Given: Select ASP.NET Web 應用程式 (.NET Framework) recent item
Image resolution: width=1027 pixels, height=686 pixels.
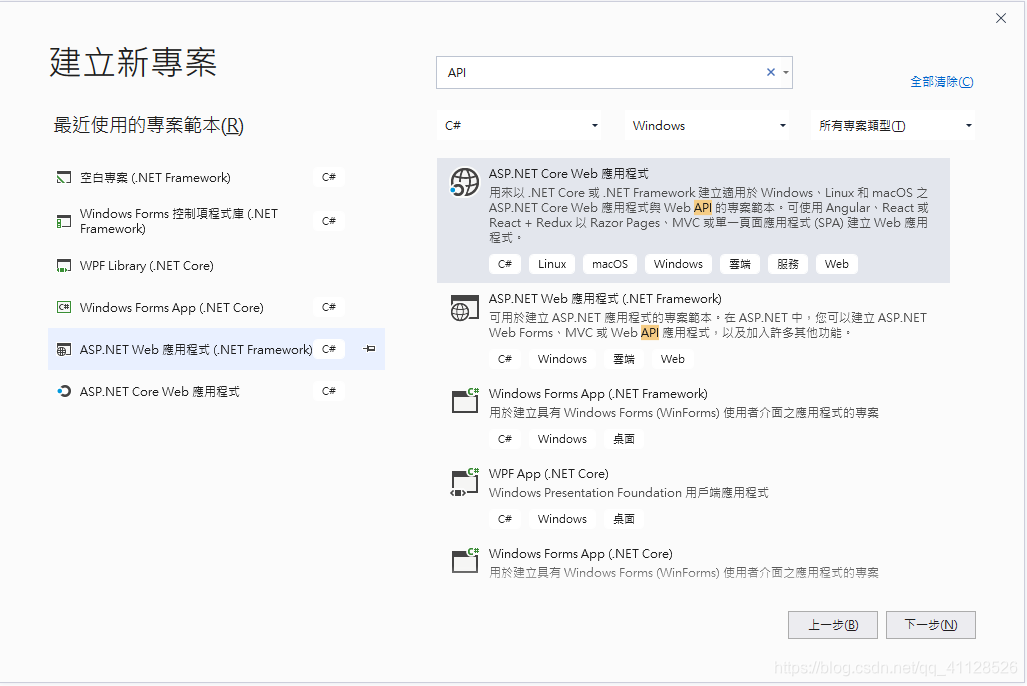Looking at the screenshot, I should click(216, 349).
